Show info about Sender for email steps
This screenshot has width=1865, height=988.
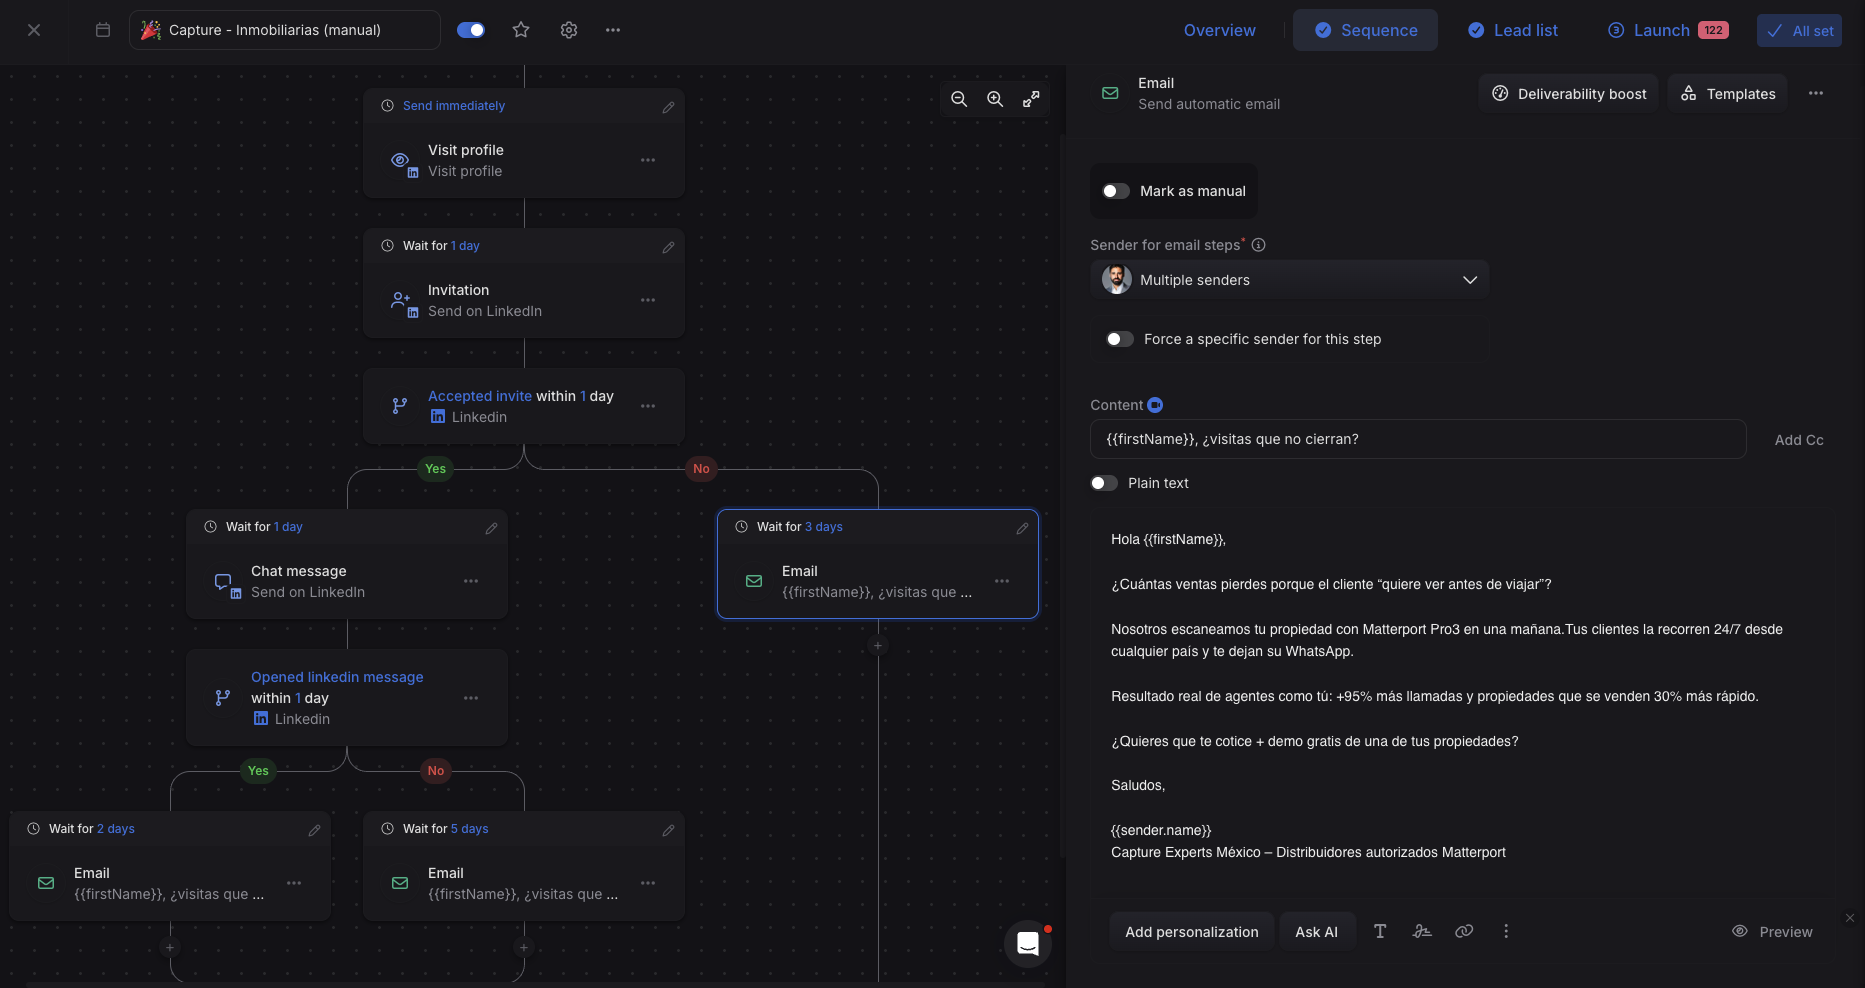(1259, 245)
